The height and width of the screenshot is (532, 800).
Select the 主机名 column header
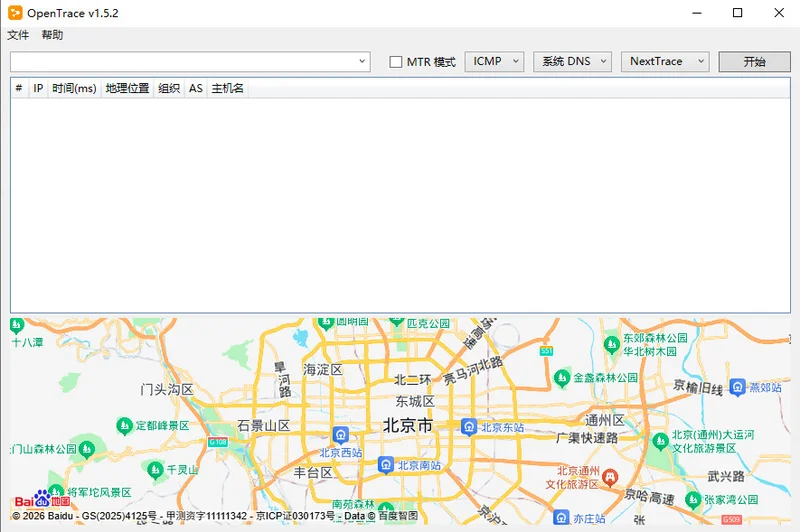coord(228,88)
